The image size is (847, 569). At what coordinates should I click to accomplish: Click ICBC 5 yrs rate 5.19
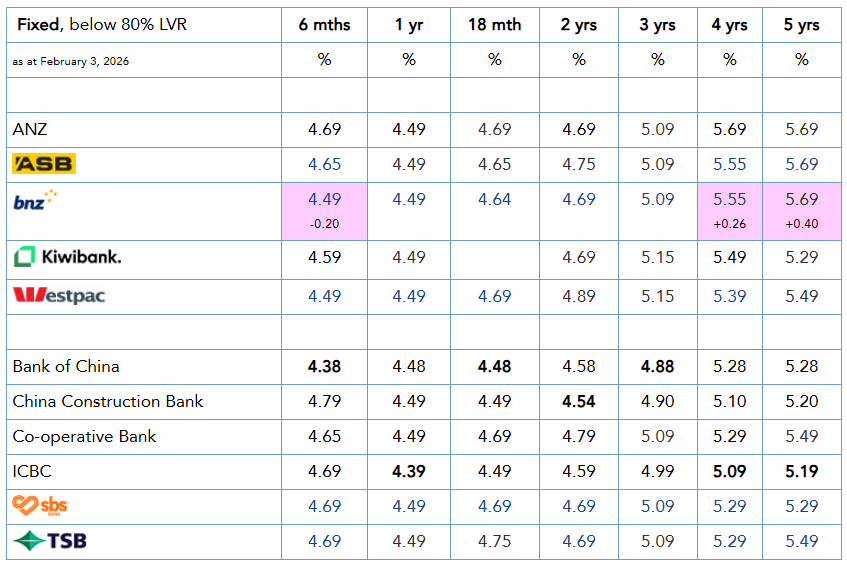(x=802, y=471)
